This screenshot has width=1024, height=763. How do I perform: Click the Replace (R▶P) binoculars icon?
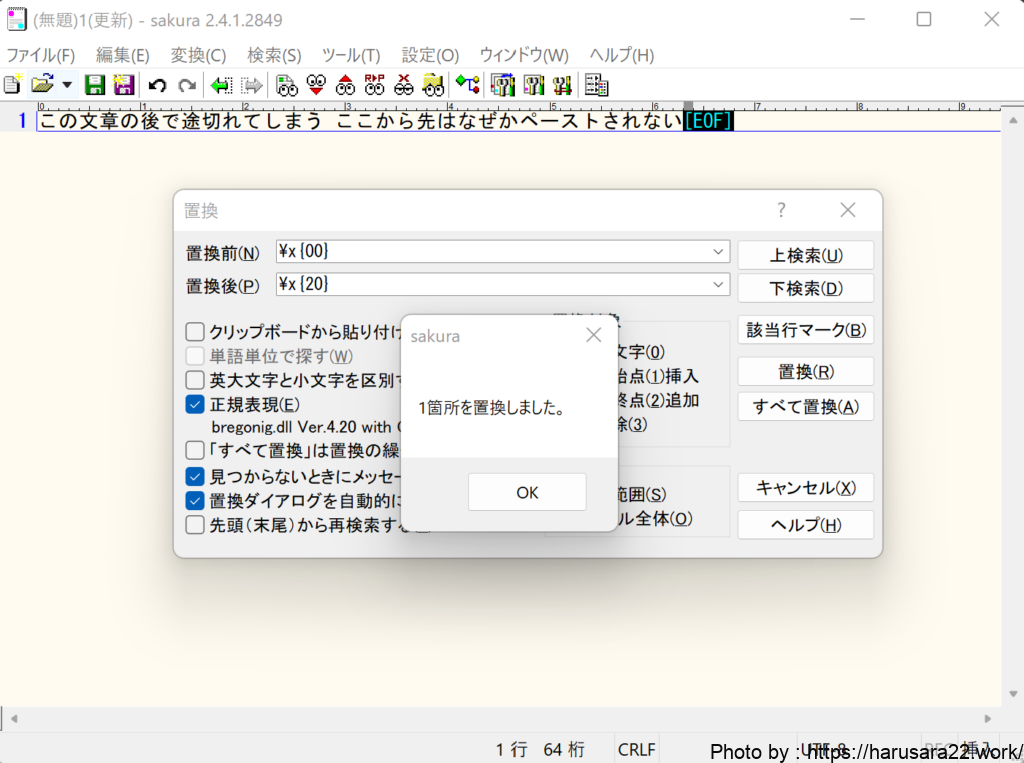[x=375, y=85]
